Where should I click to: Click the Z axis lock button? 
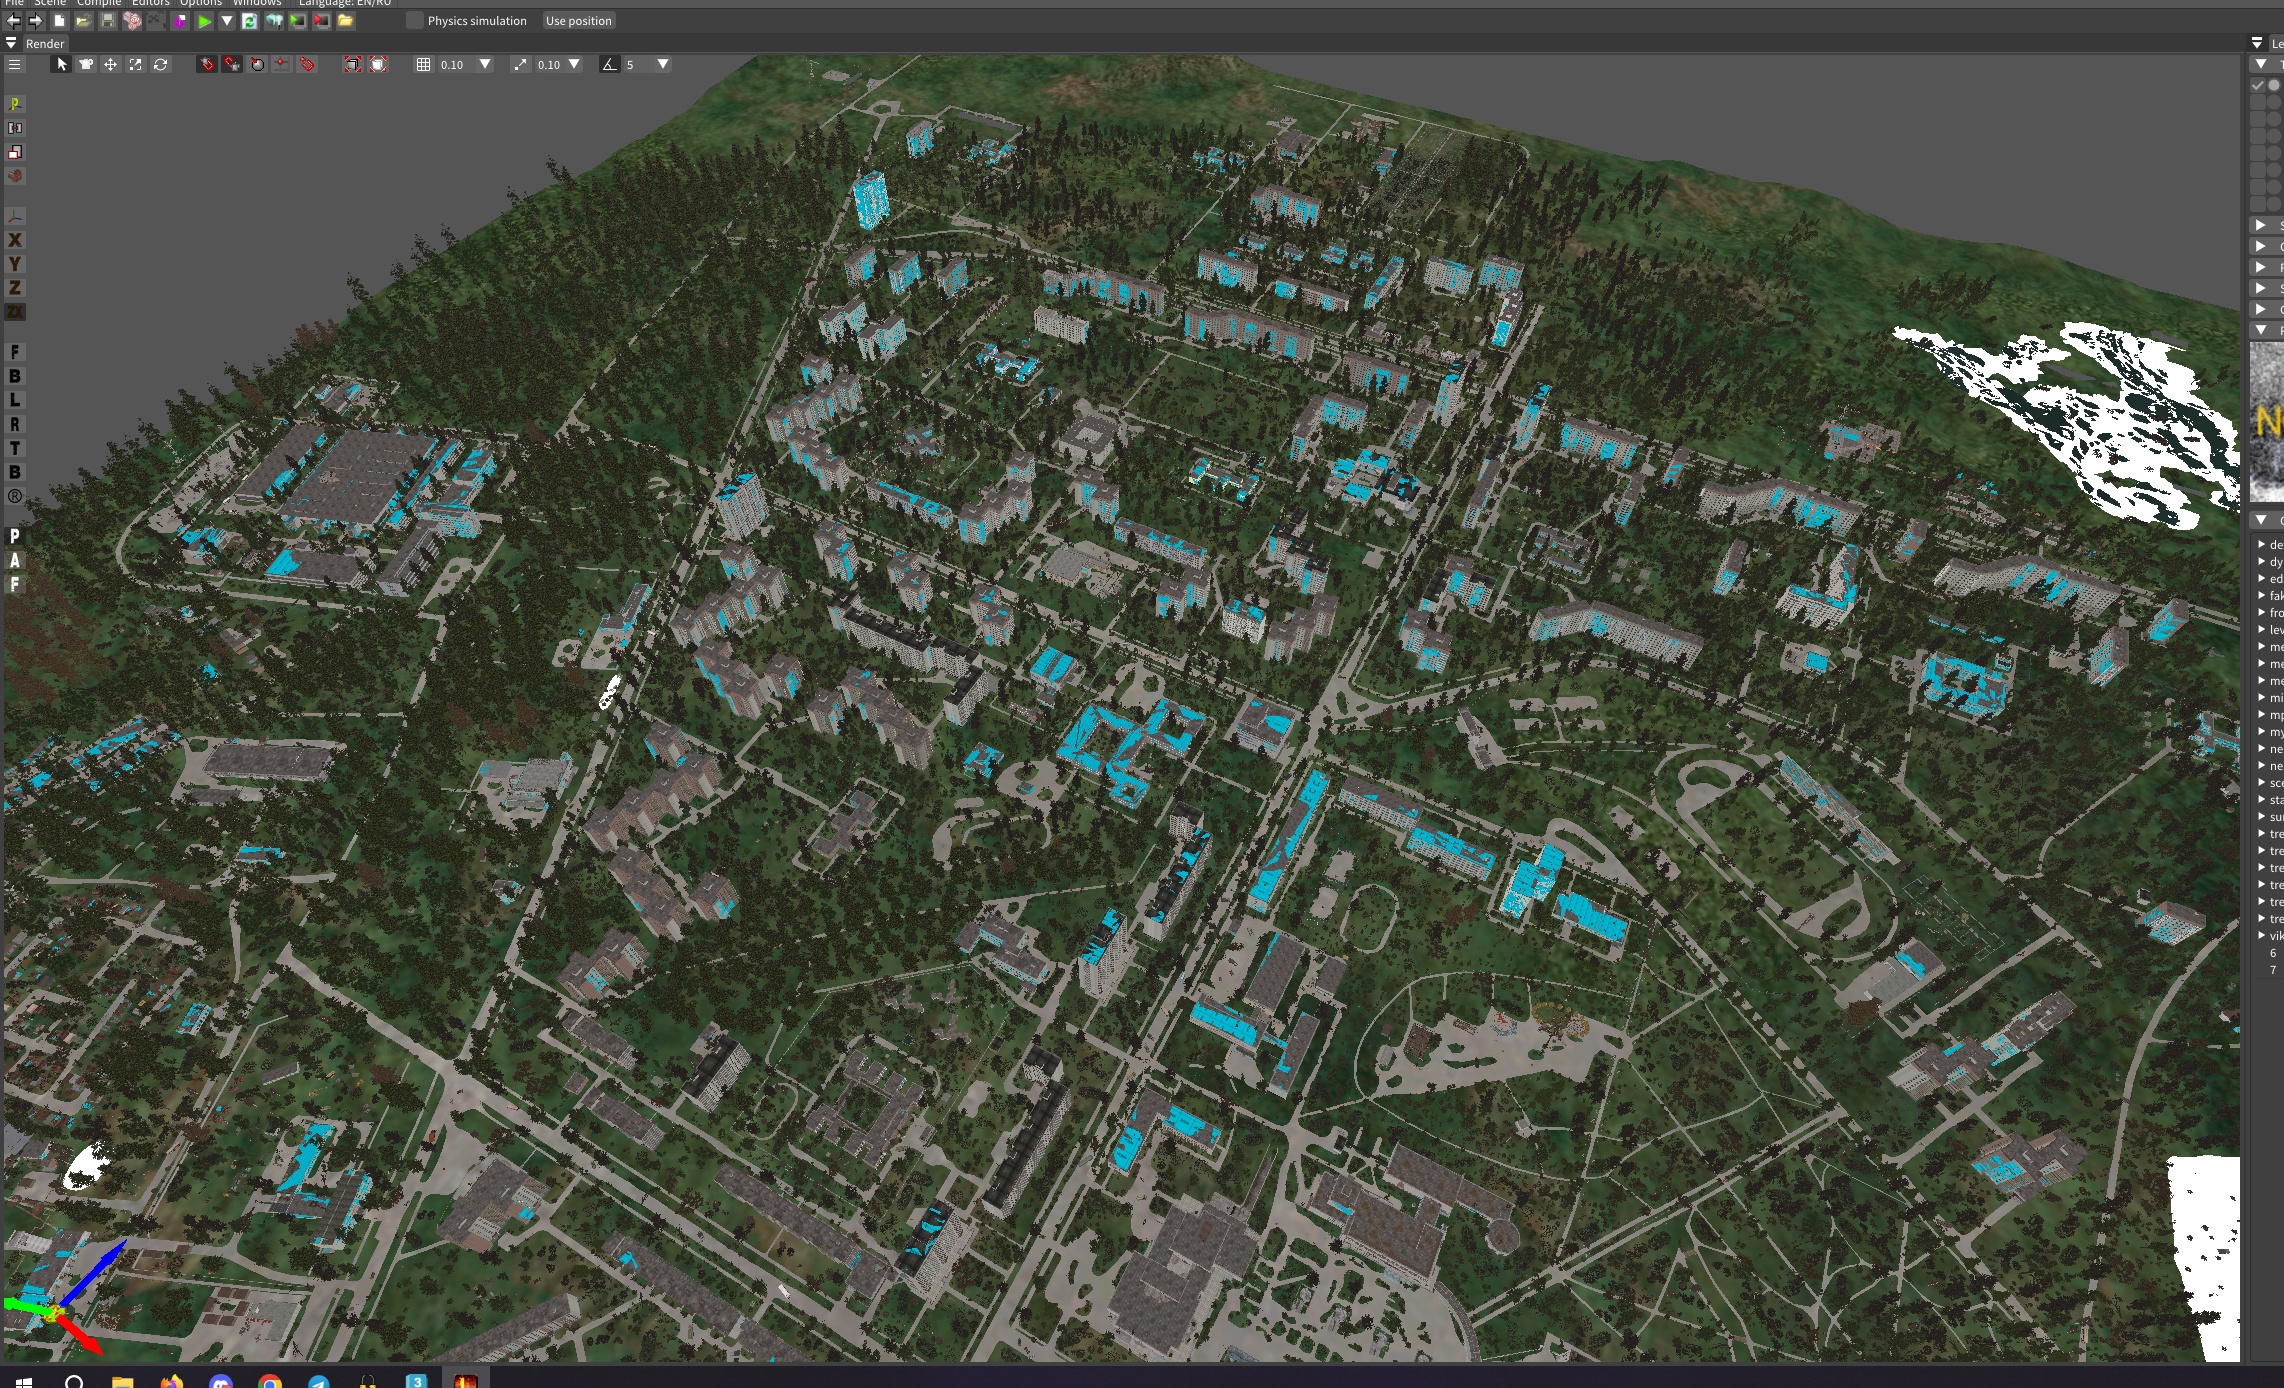(x=15, y=288)
